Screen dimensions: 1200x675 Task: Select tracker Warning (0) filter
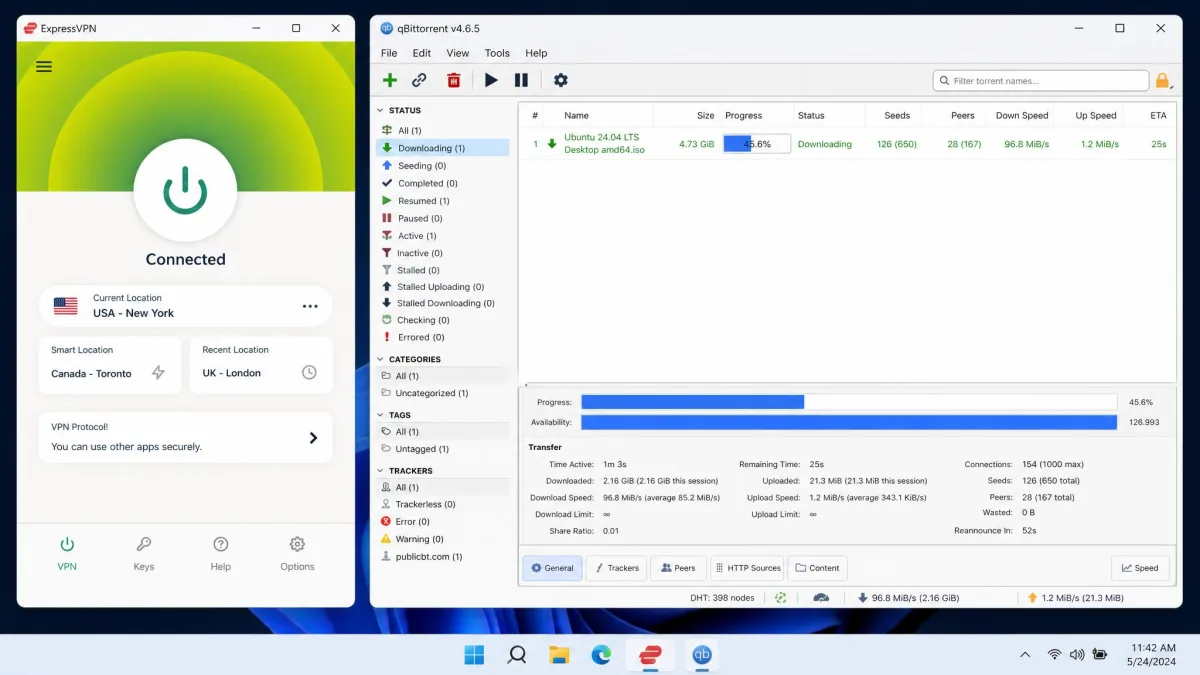click(442, 539)
